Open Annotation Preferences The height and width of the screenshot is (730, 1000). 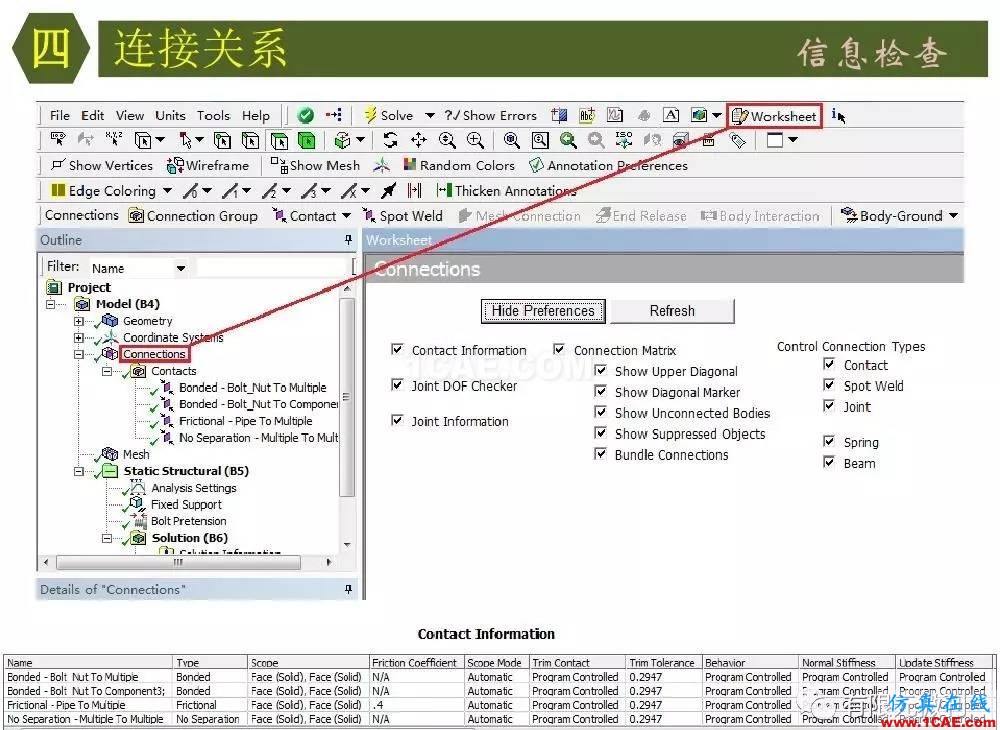tap(608, 165)
